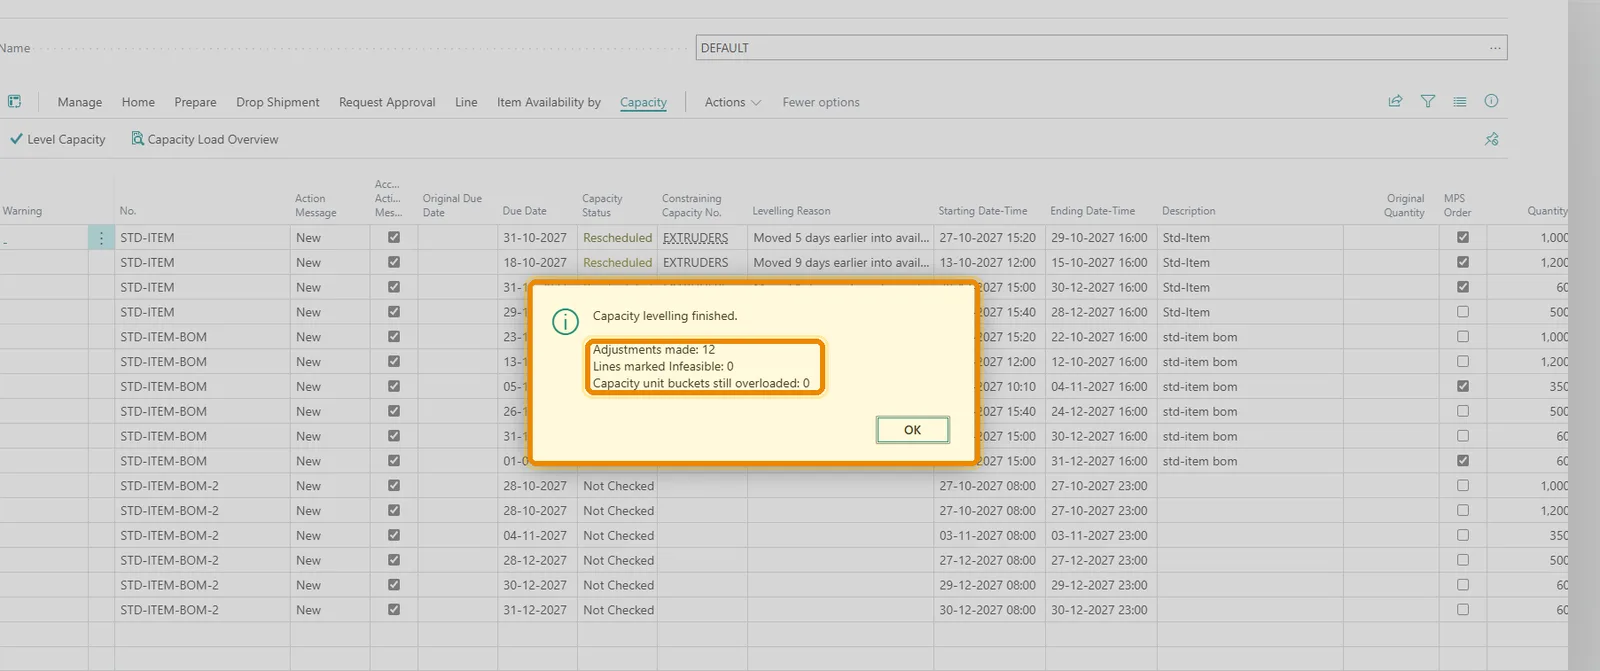The image size is (1600, 671).
Task: Click the worksheet icon left of Manage
Action: (x=14, y=101)
